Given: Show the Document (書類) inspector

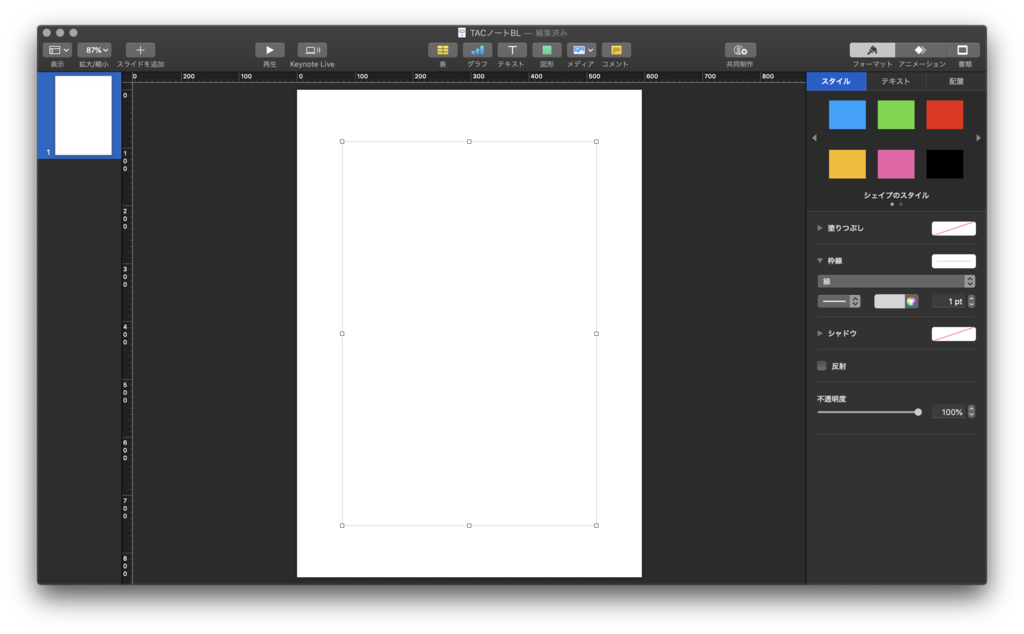Looking at the screenshot, I should click(x=963, y=50).
